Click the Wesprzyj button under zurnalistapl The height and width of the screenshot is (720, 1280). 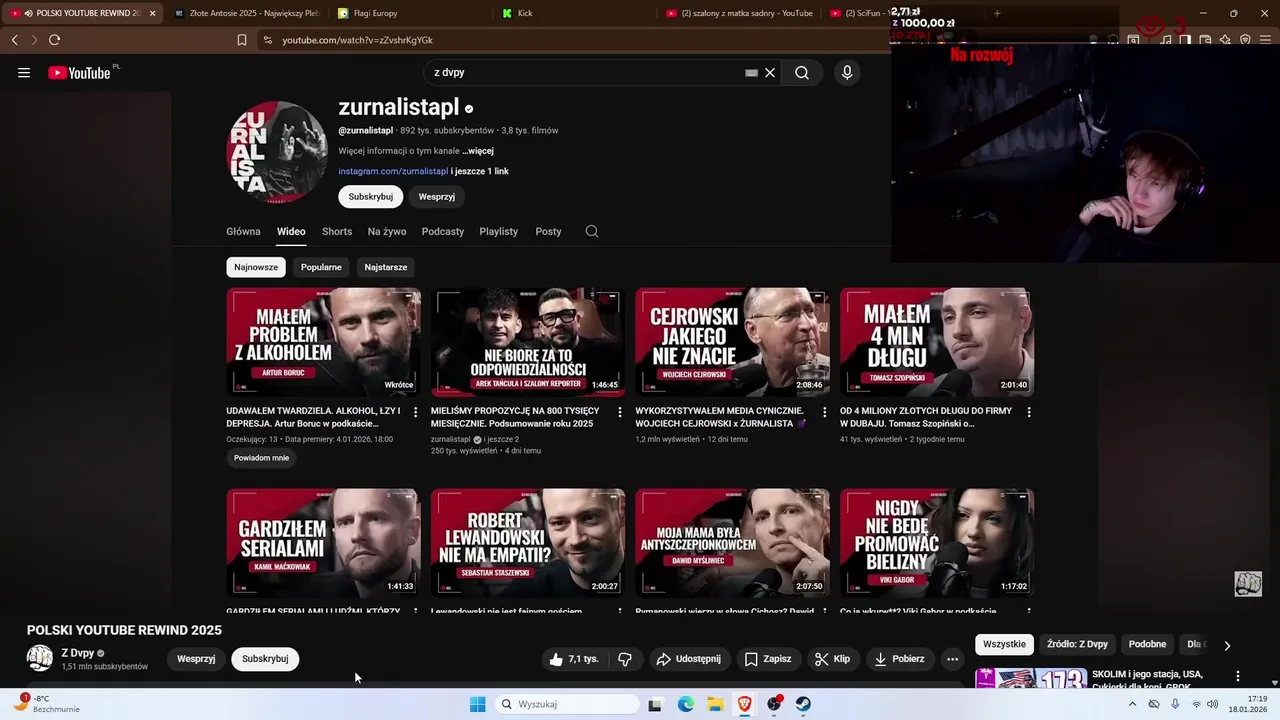437,196
